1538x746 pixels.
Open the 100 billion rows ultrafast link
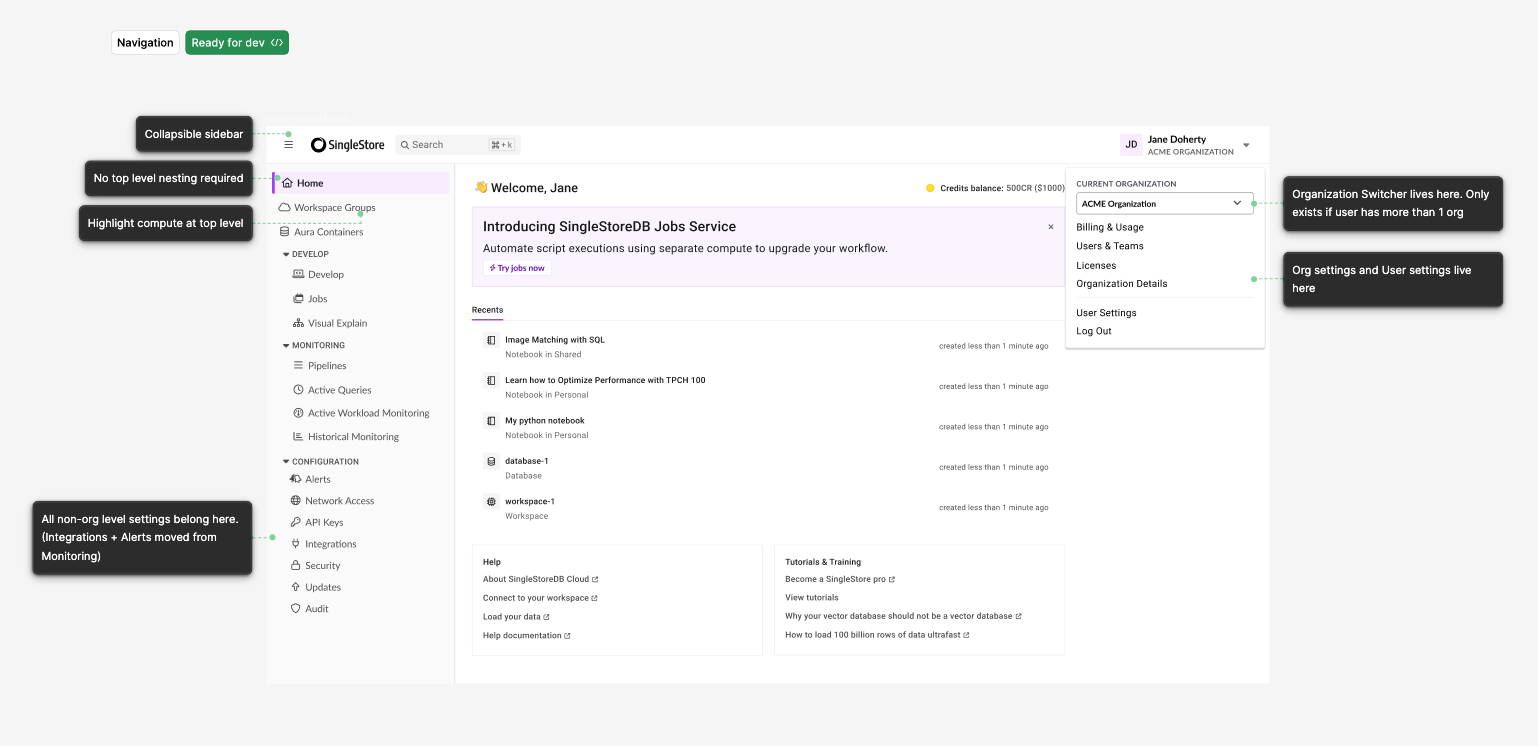point(877,635)
